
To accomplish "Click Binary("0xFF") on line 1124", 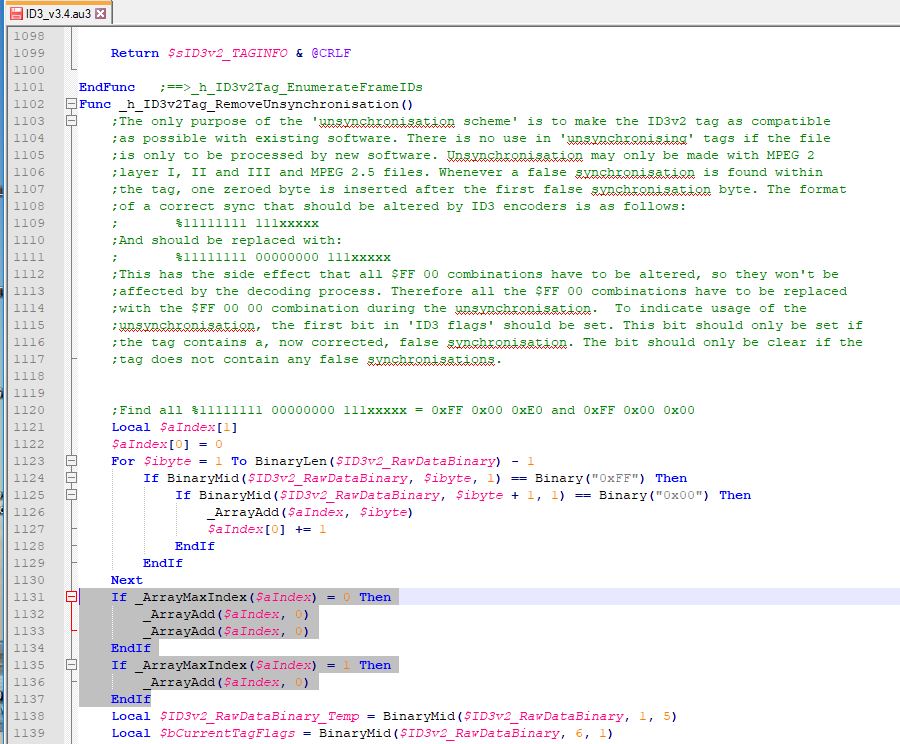I will coord(590,478).
